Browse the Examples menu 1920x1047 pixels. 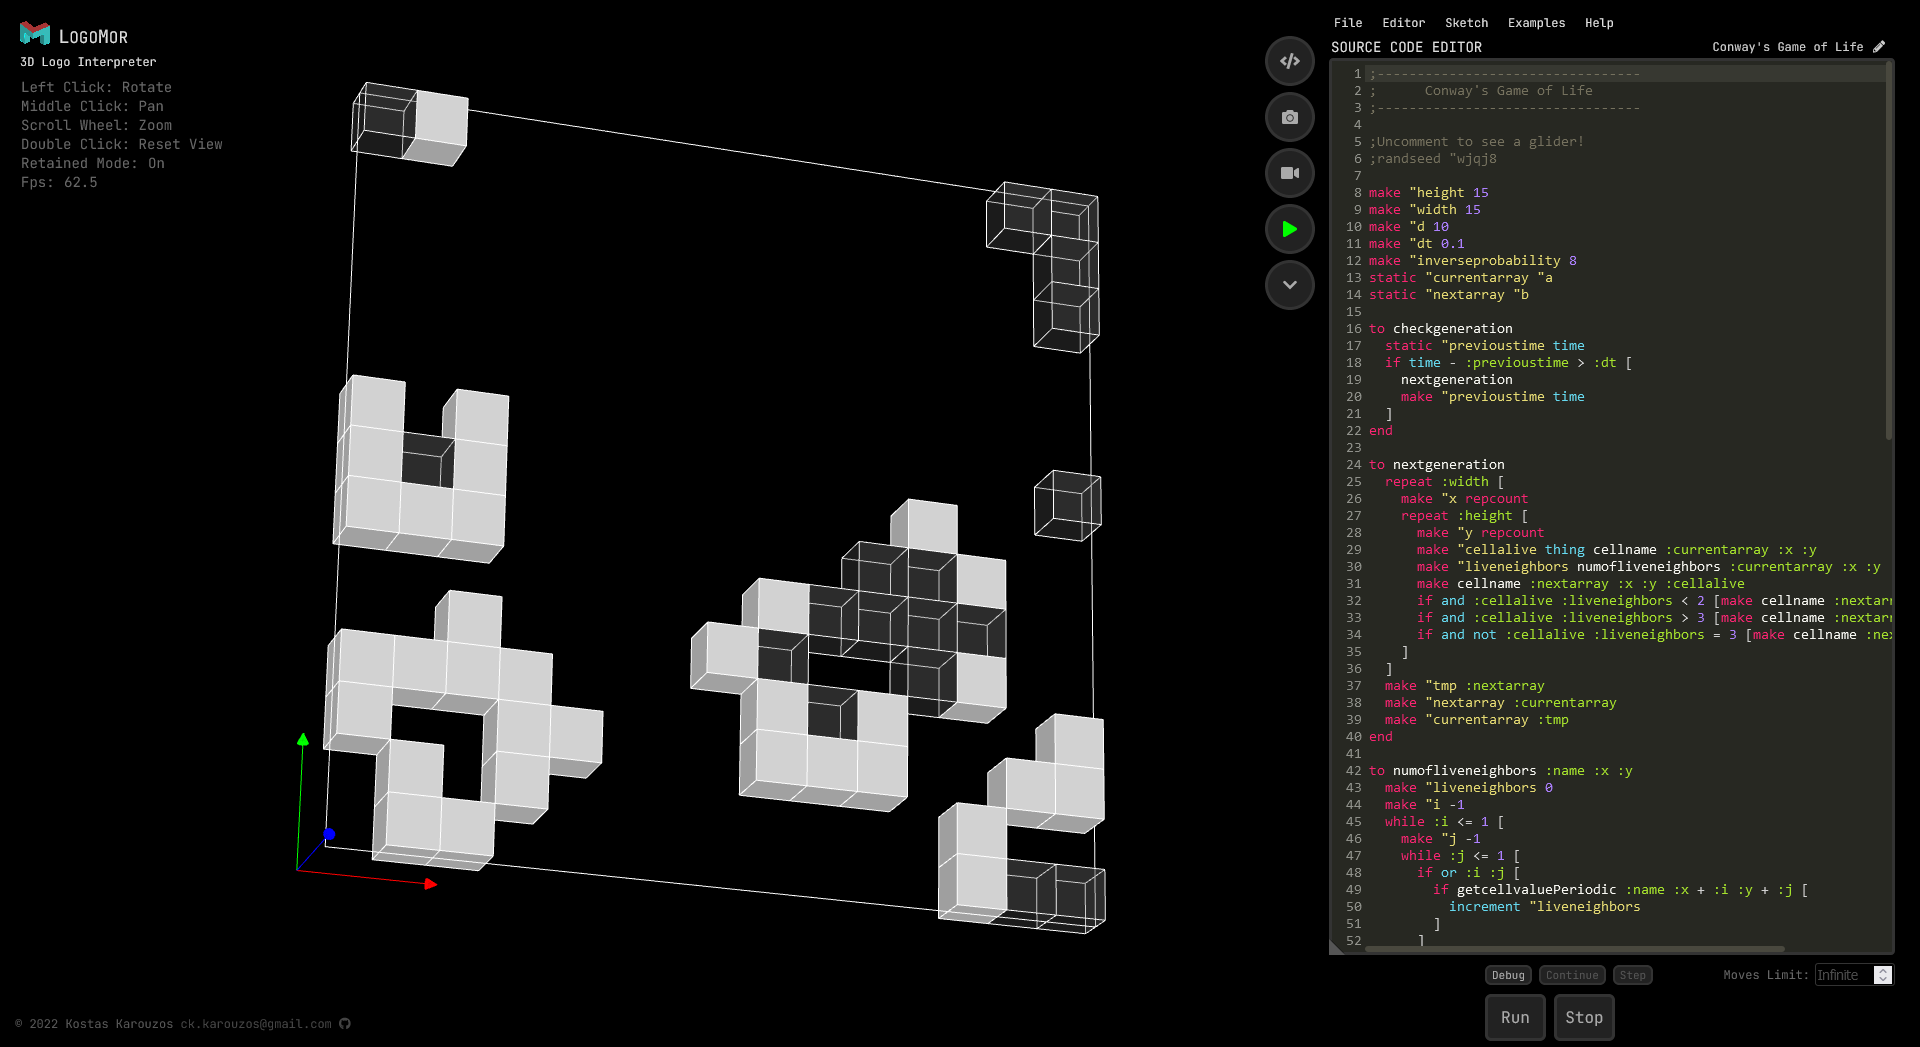1536,22
